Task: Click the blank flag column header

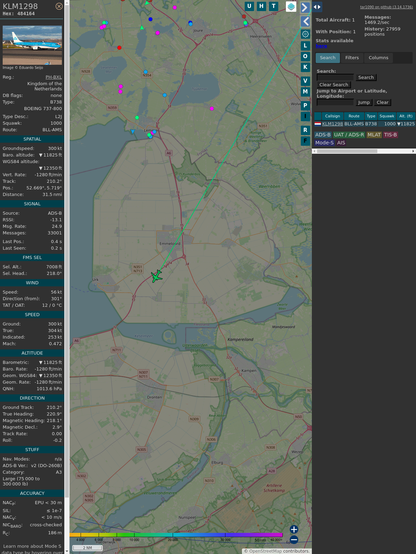Action: click(x=318, y=116)
